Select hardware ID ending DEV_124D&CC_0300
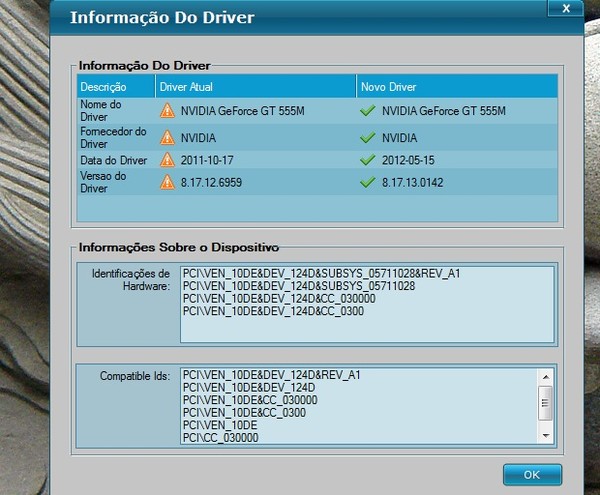 pos(273,311)
